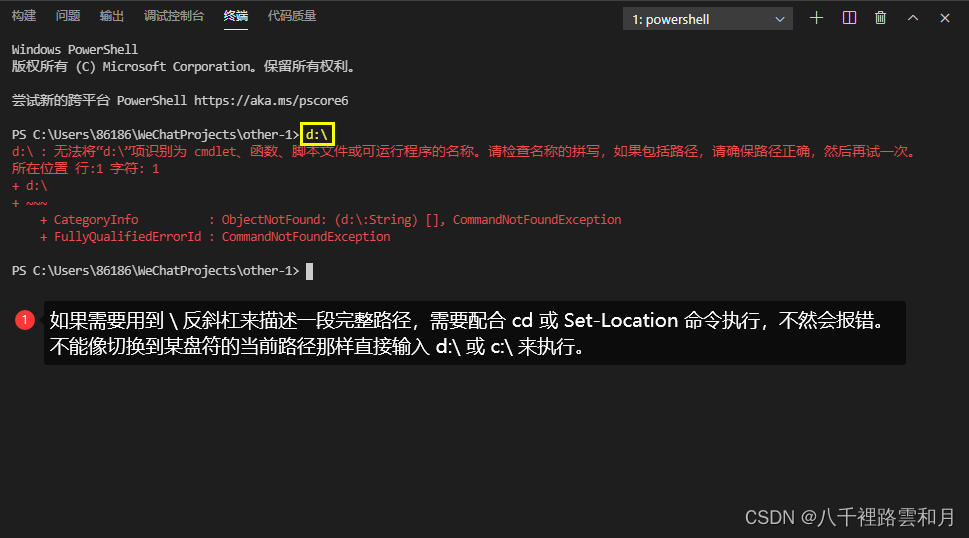Open the https://aka.ms/pscore6 link
The height and width of the screenshot is (538, 969).
271,100
